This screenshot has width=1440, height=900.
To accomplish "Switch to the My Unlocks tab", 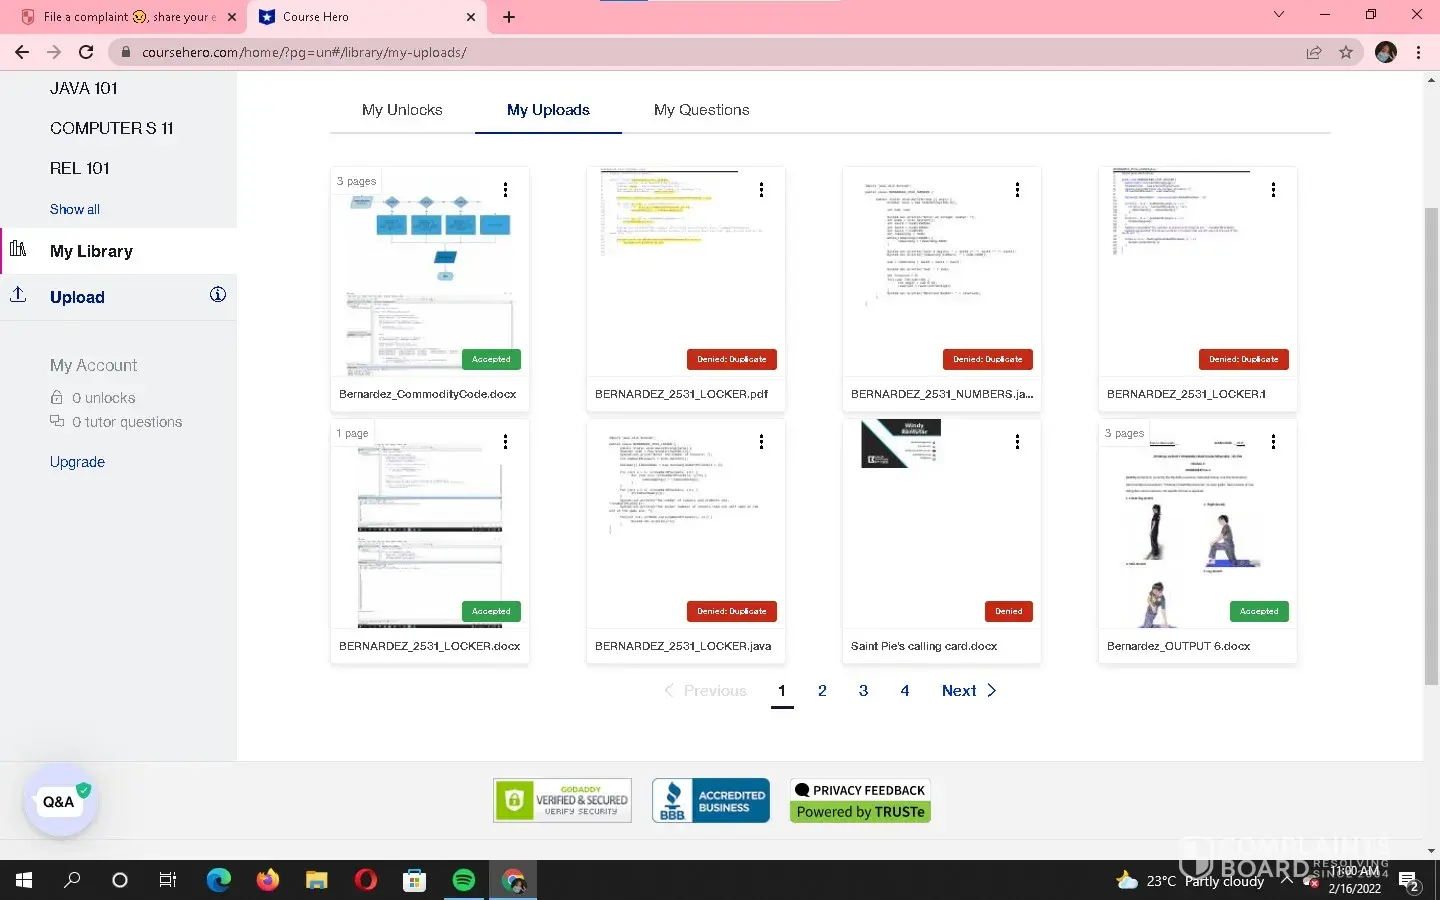I will pos(402,110).
